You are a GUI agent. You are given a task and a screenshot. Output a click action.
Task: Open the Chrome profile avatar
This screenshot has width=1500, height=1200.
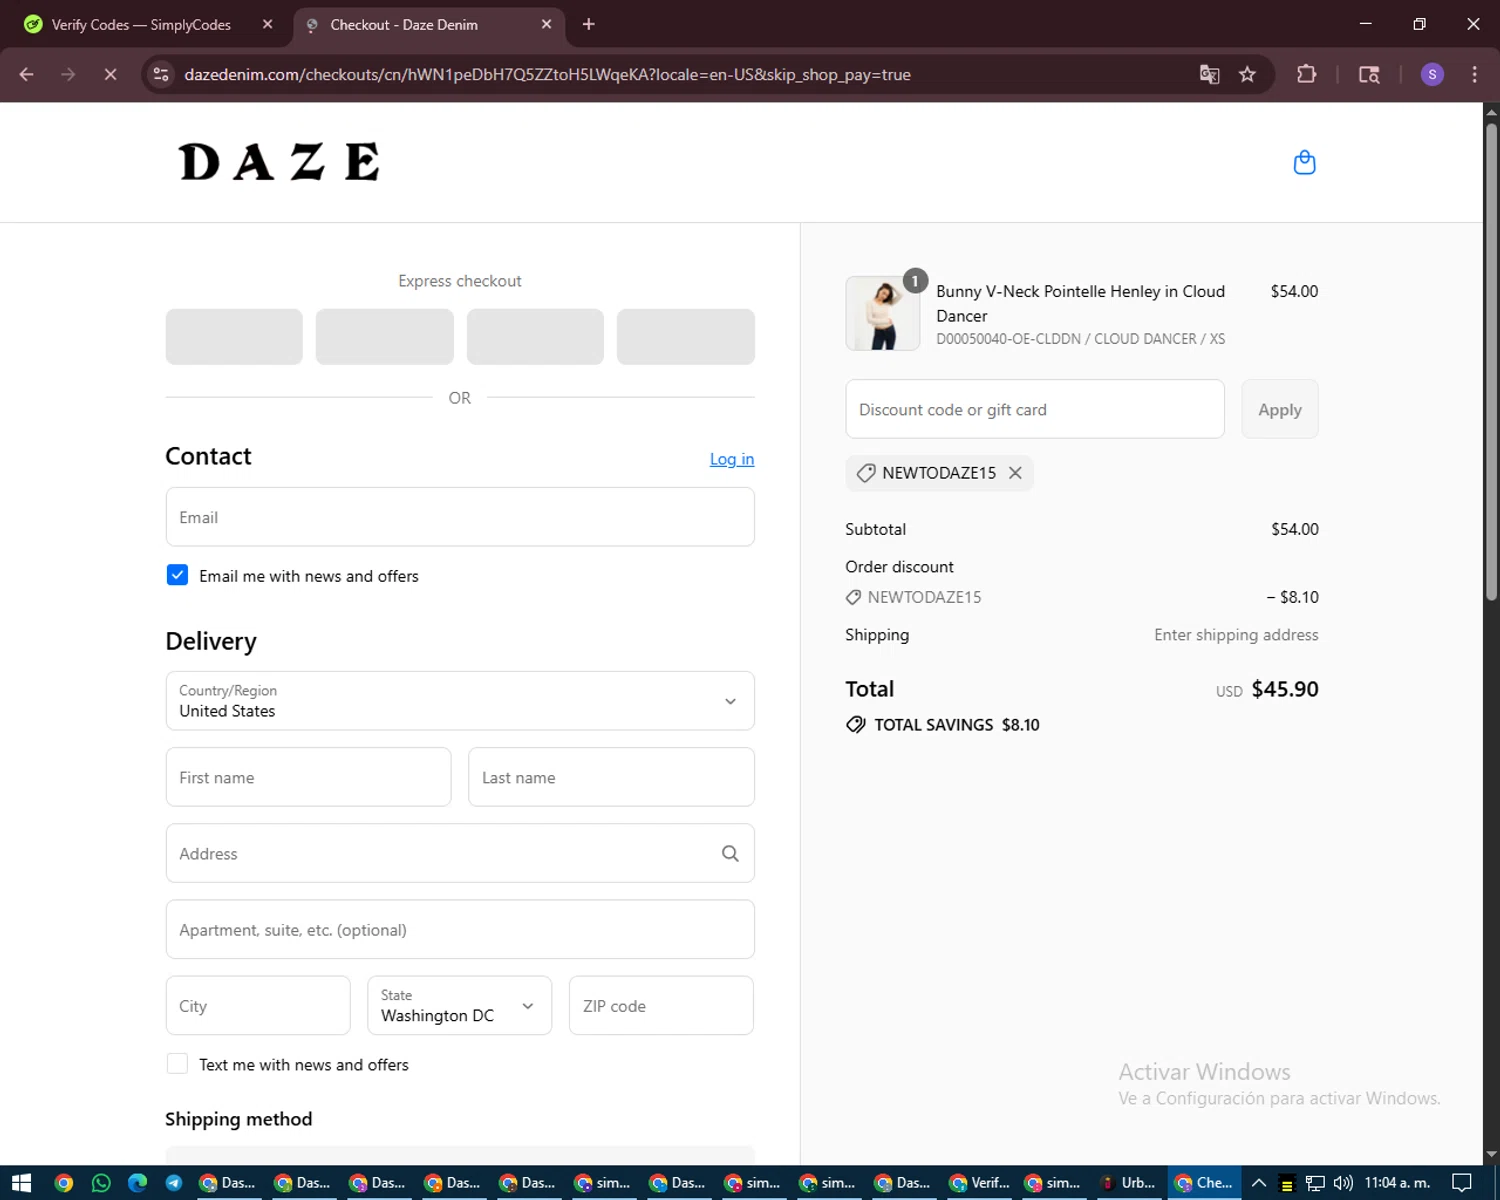click(x=1432, y=74)
